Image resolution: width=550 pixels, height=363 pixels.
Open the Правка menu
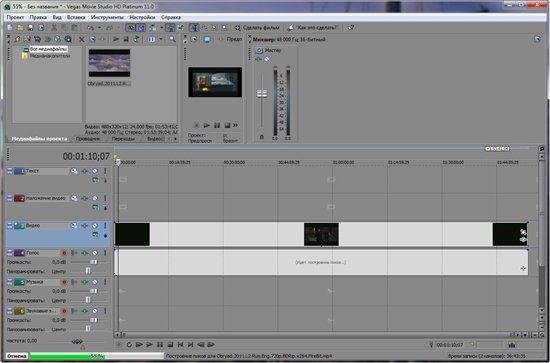click(38, 17)
